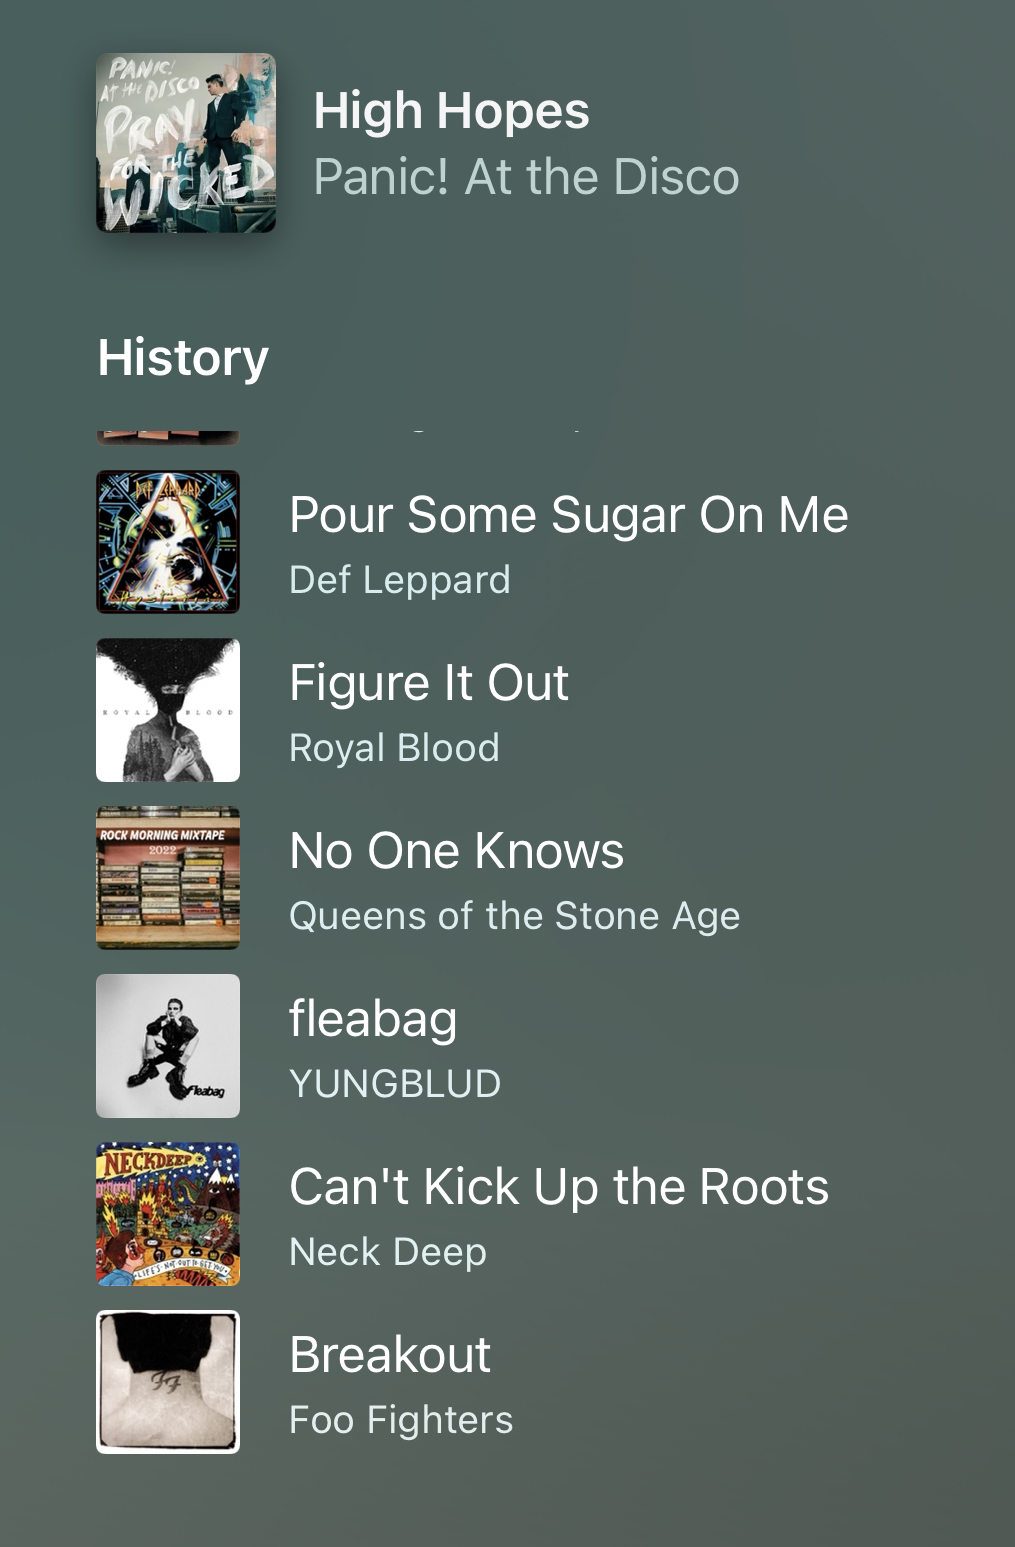Play Can't Kick Up the Roots
Viewport: 1015px width, 1547px height.
[558, 1187]
